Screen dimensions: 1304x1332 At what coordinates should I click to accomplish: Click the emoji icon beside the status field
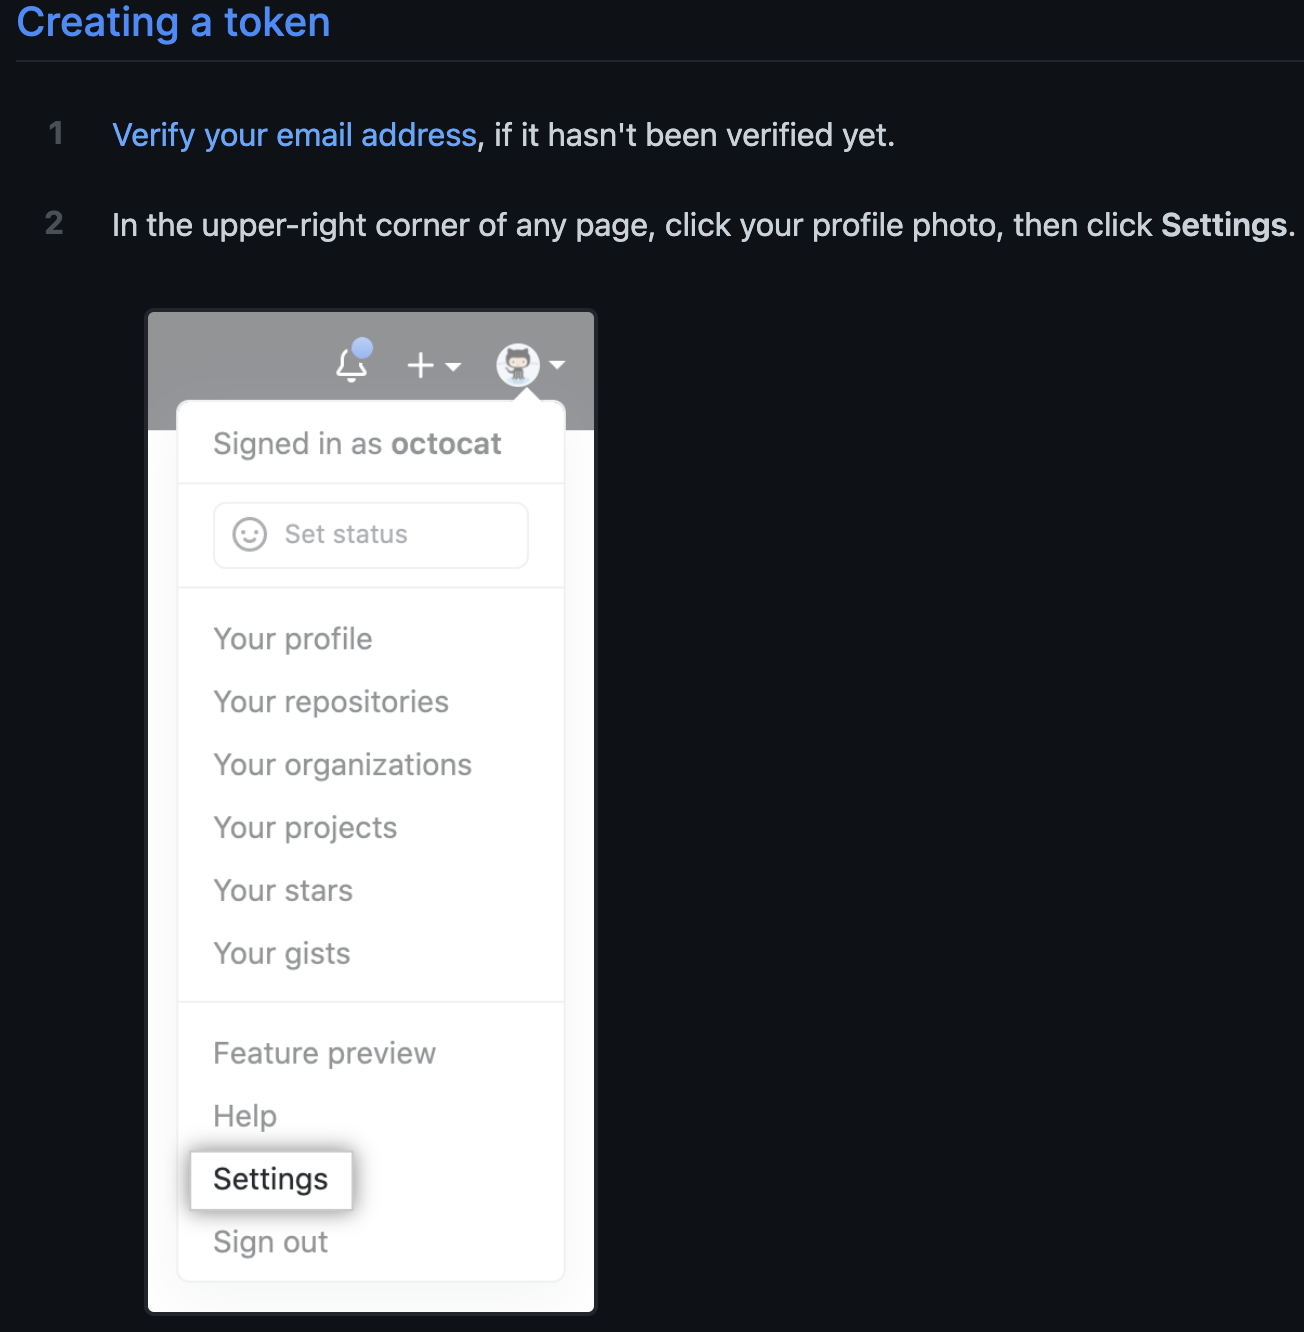tap(249, 534)
